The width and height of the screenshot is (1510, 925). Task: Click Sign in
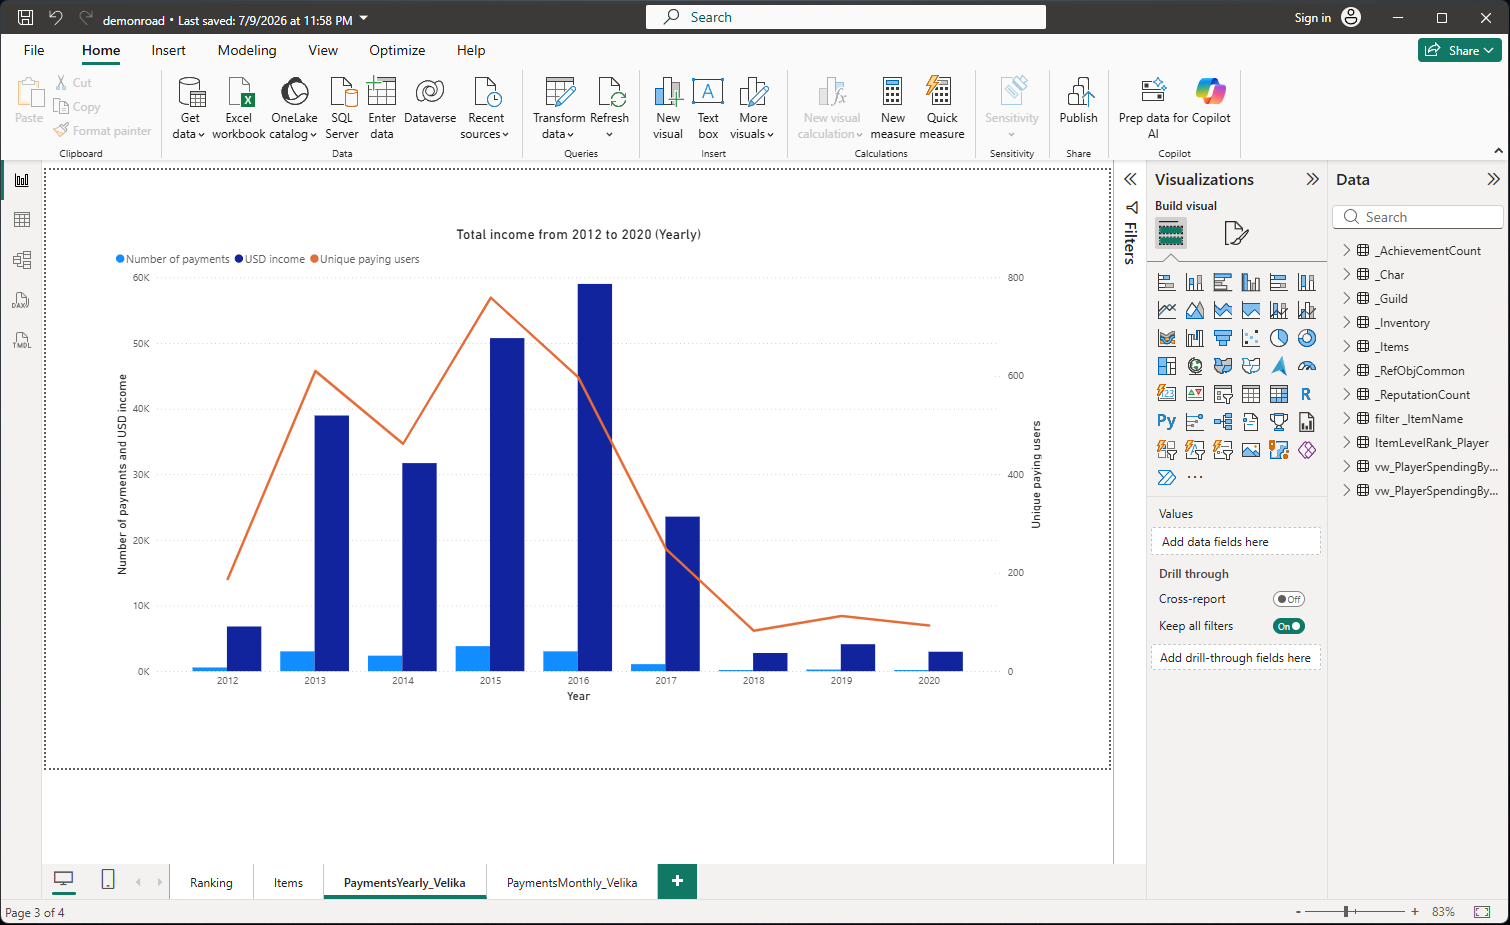pyautogui.click(x=1312, y=18)
